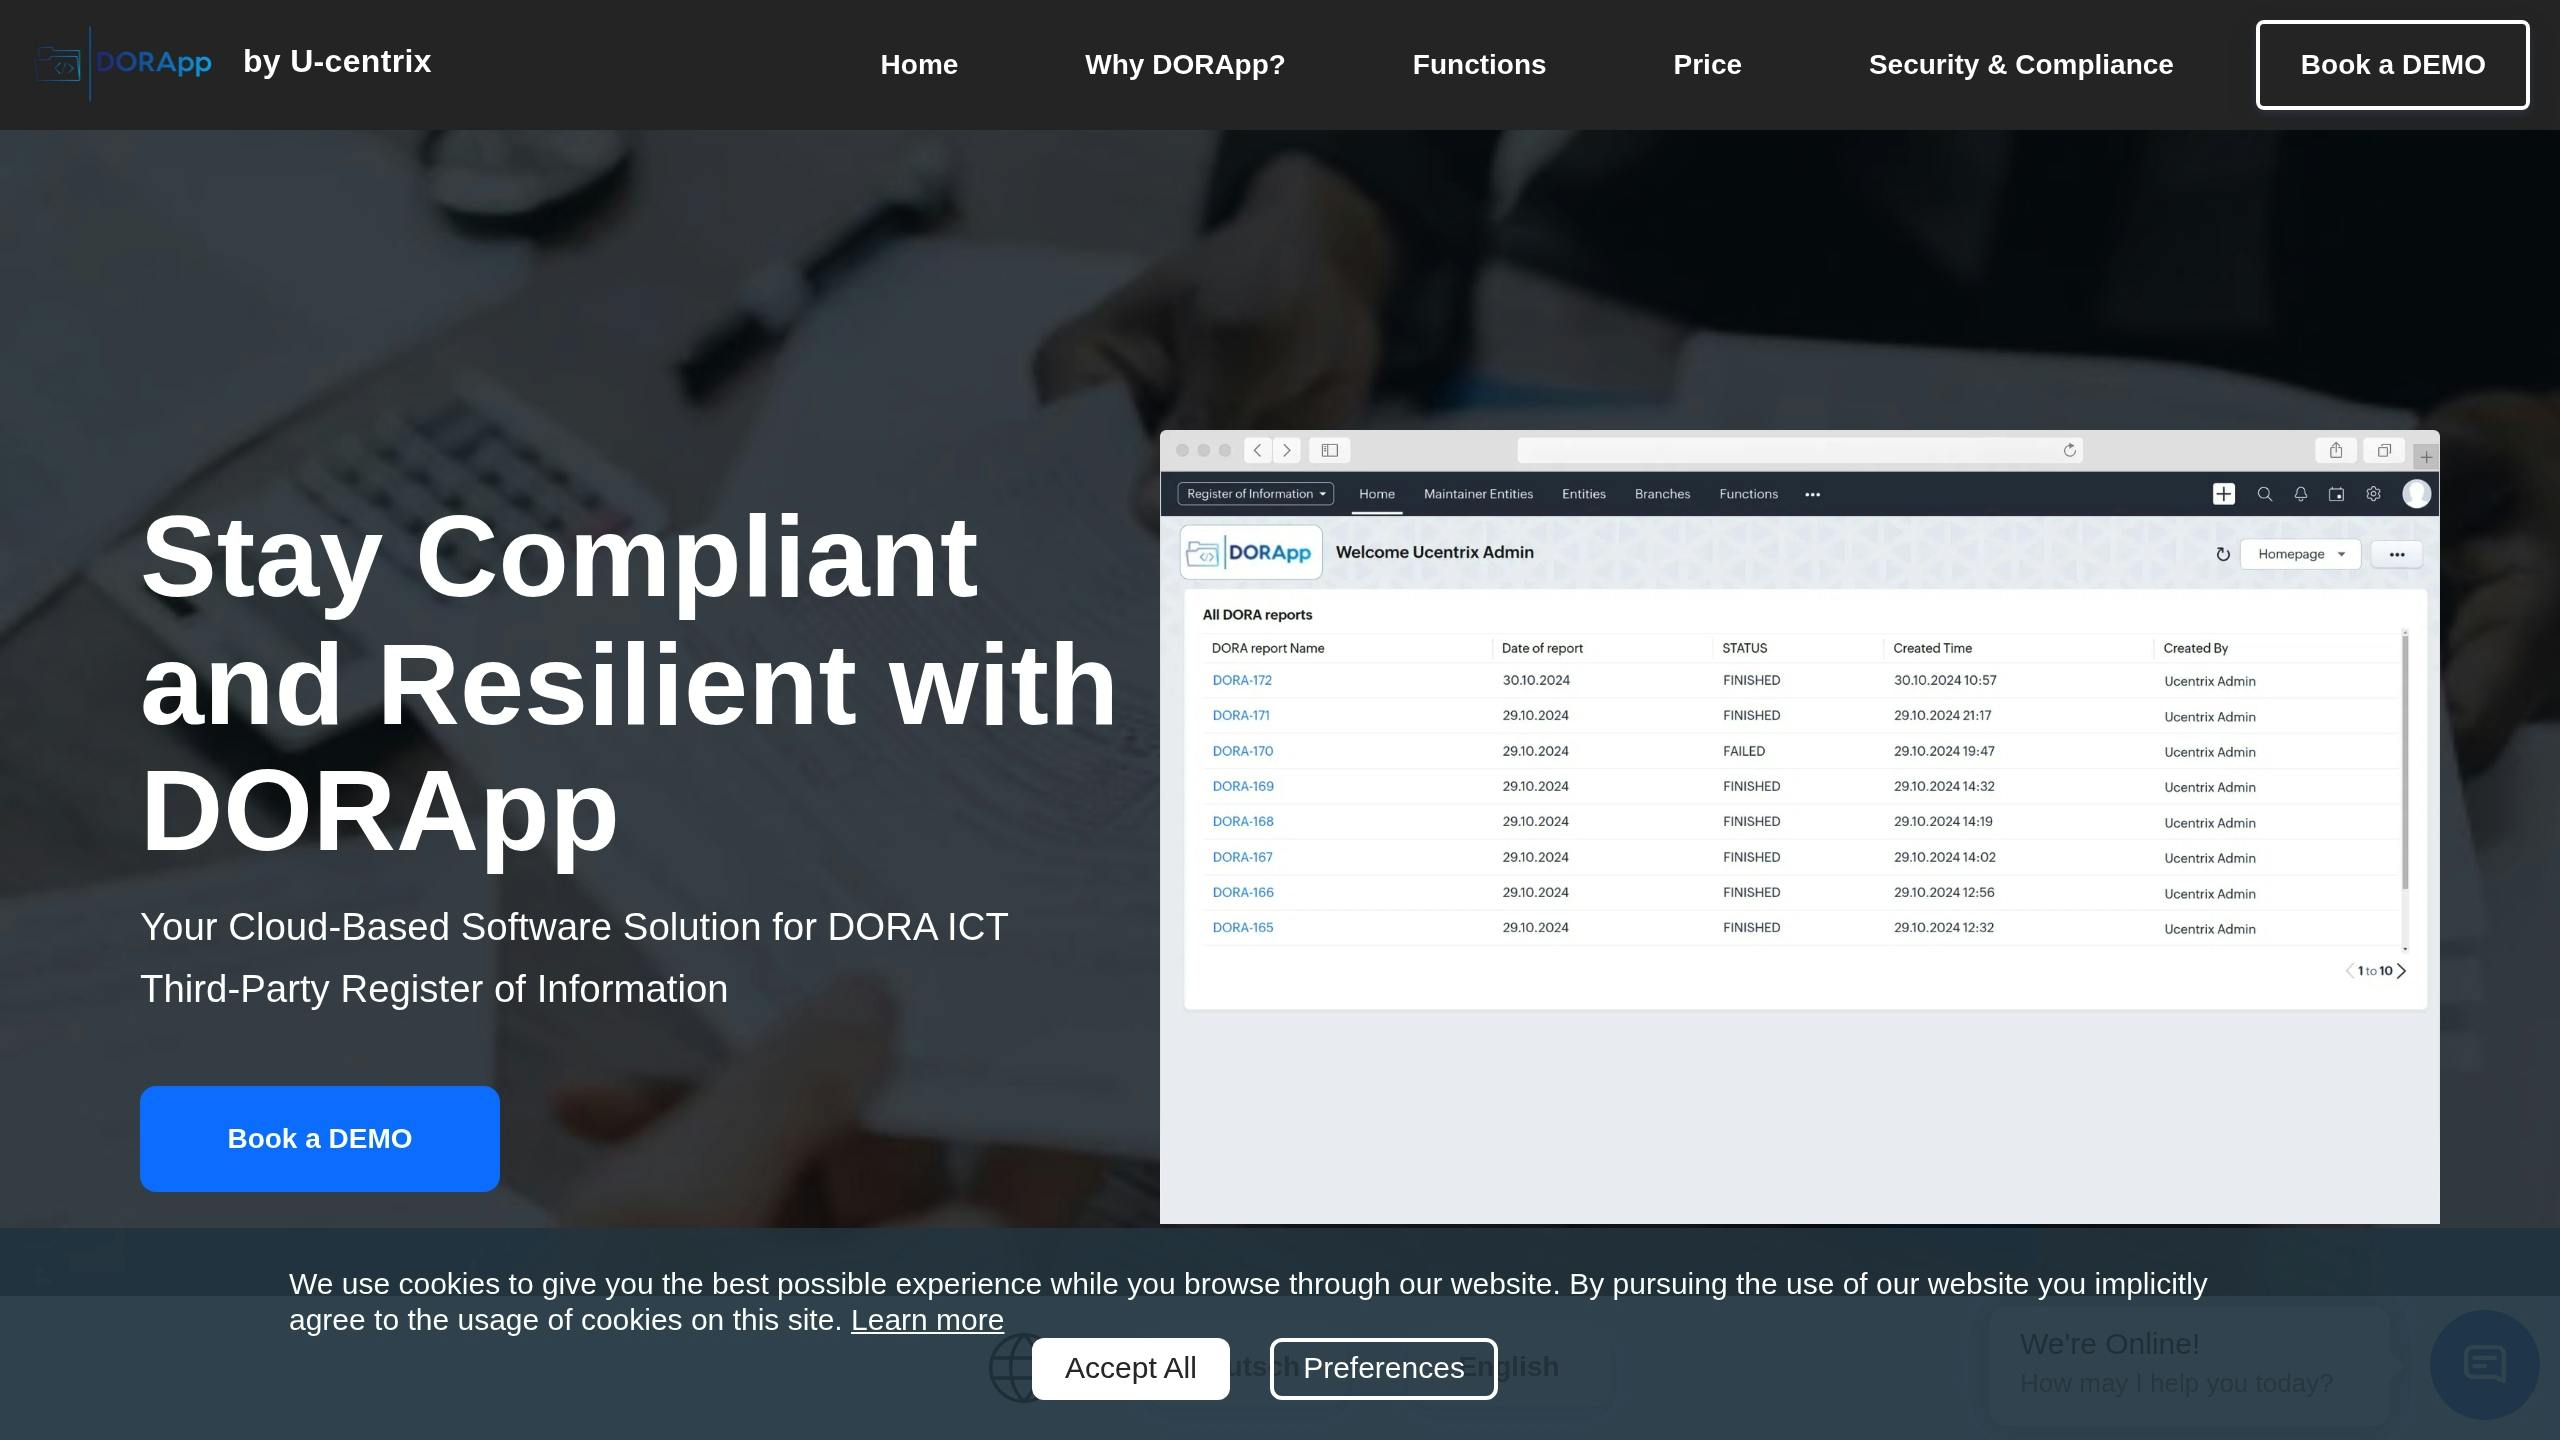
Task: Click the by U-centrix header text
Action: (337, 62)
